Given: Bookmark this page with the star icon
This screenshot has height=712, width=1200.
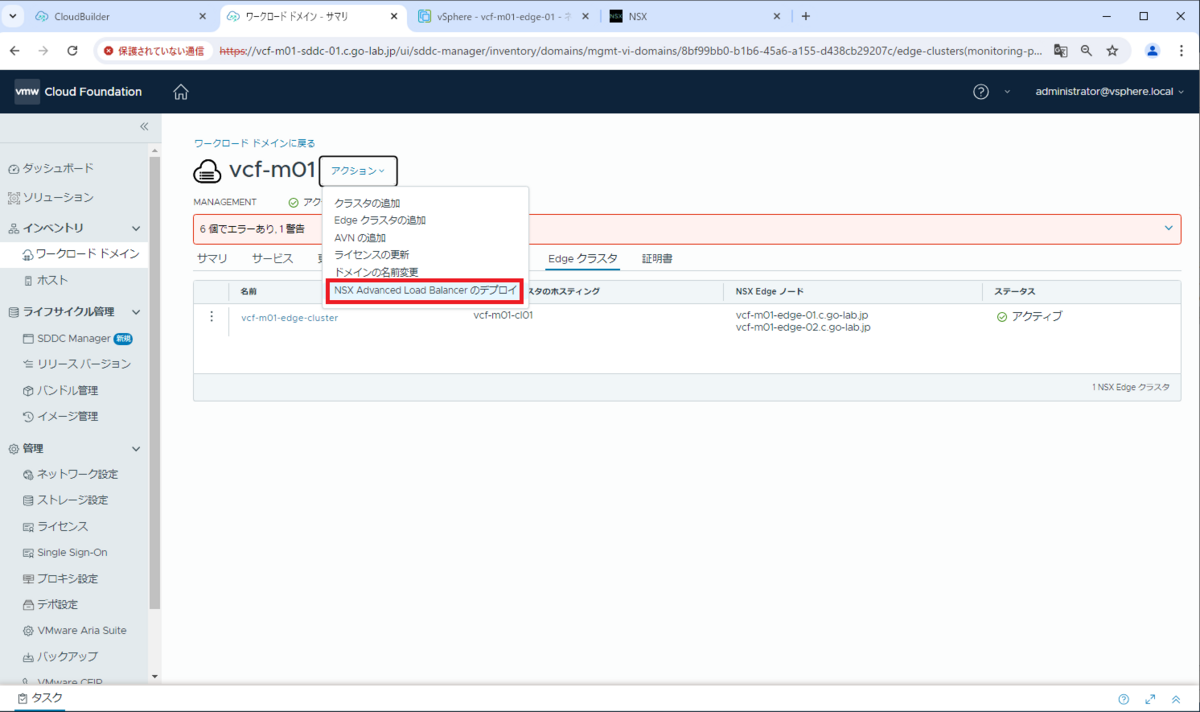Looking at the screenshot, I should click(x=1112, y=50).
